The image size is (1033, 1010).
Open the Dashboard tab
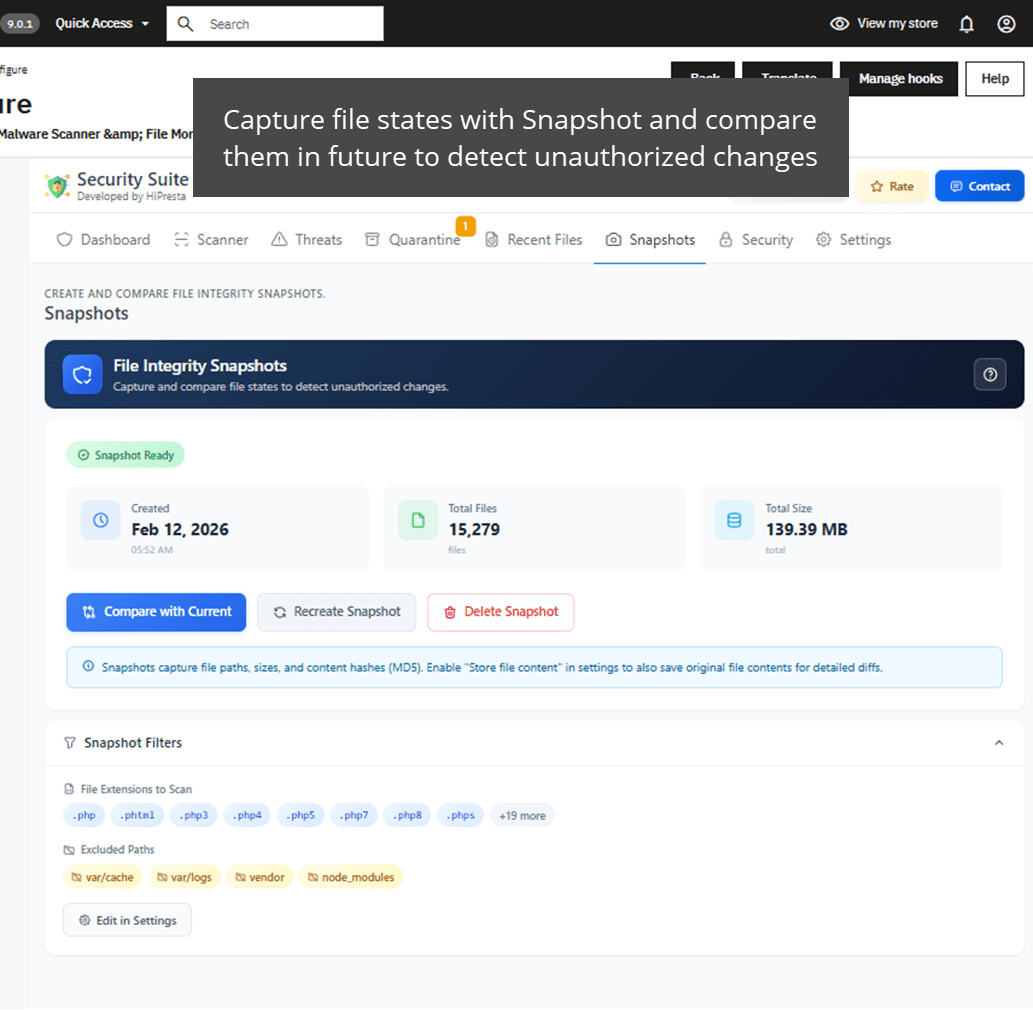pos(103,240)
